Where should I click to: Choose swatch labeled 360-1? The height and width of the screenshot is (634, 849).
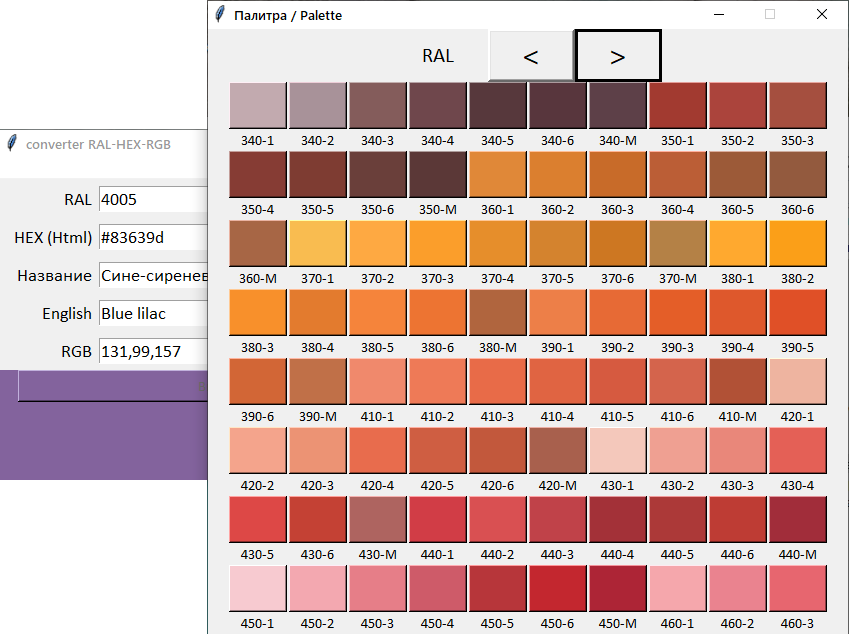coord(498,174)
